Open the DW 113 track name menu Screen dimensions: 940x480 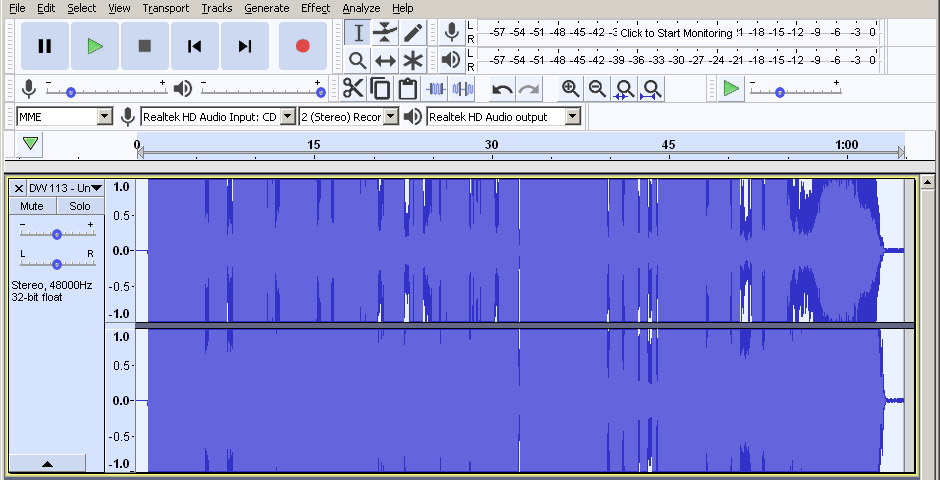coord(66,188)
